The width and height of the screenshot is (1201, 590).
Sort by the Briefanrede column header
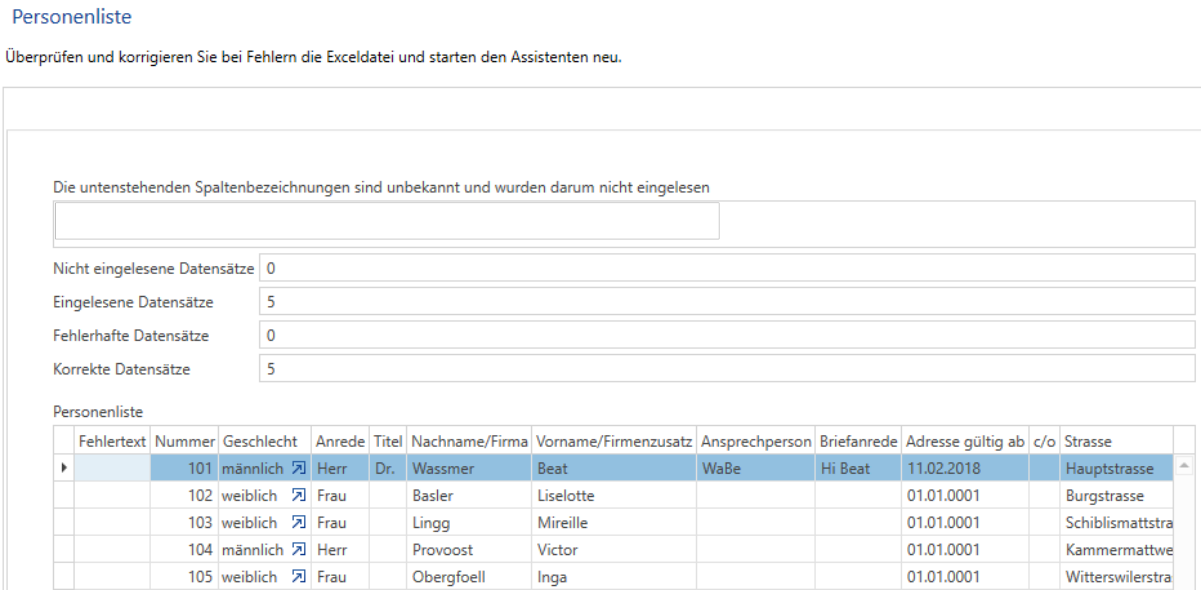point(858,441)
